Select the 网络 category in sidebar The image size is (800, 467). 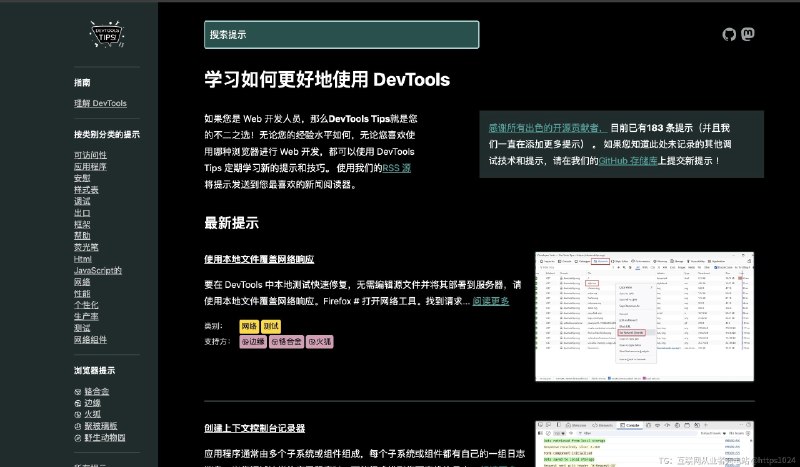coord(82,282)
